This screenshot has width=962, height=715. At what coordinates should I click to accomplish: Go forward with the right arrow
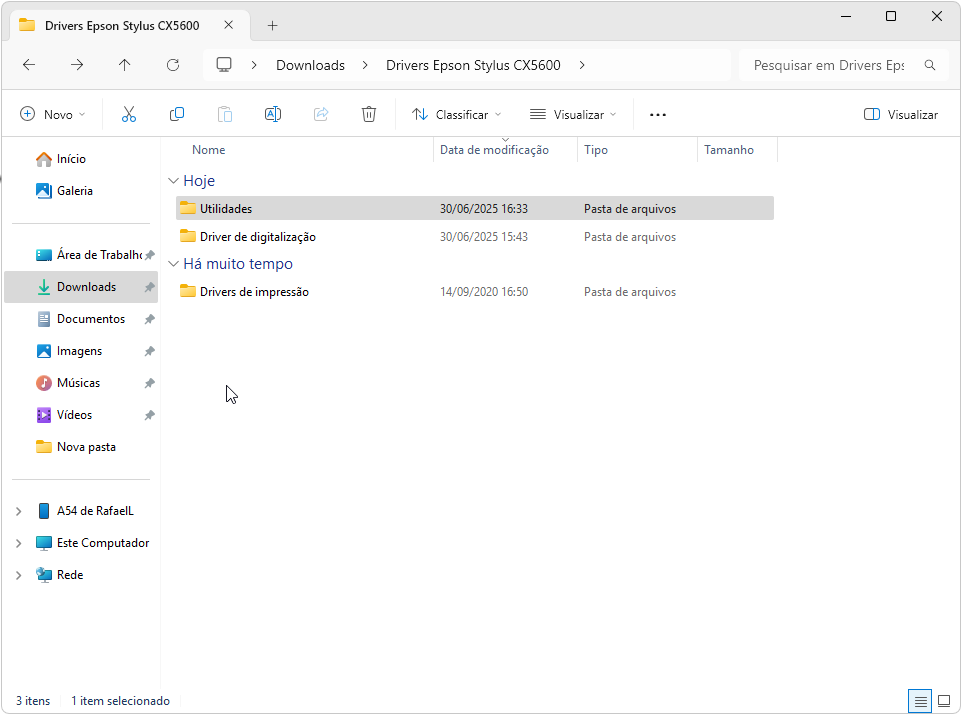pos(77,65)
